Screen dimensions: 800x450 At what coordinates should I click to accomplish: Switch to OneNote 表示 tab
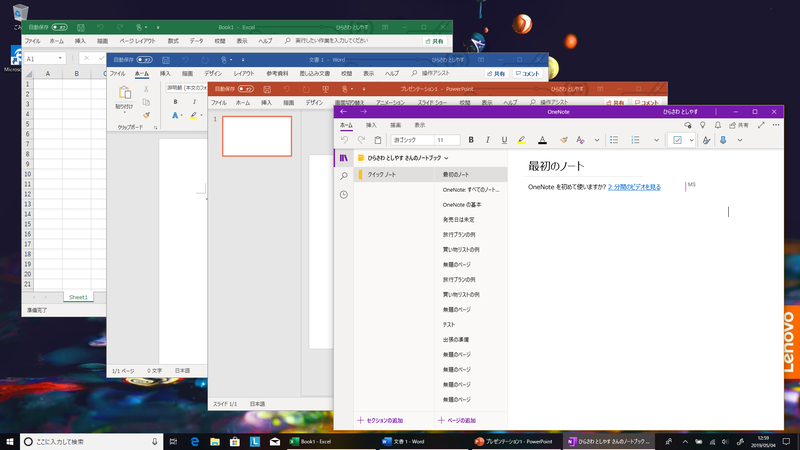pos(419,125)
